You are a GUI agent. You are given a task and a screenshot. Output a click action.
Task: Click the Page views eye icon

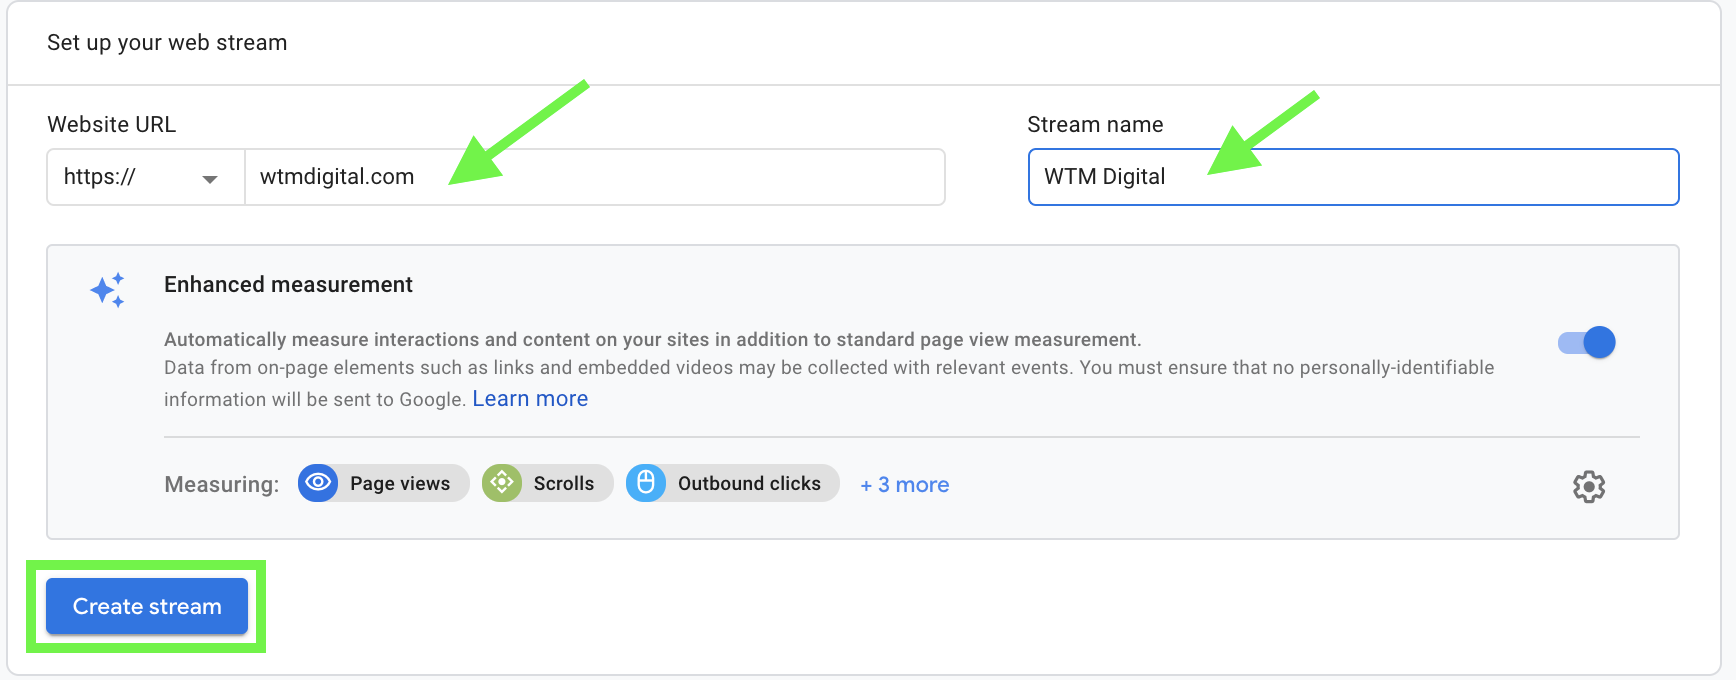click(318, 483)
